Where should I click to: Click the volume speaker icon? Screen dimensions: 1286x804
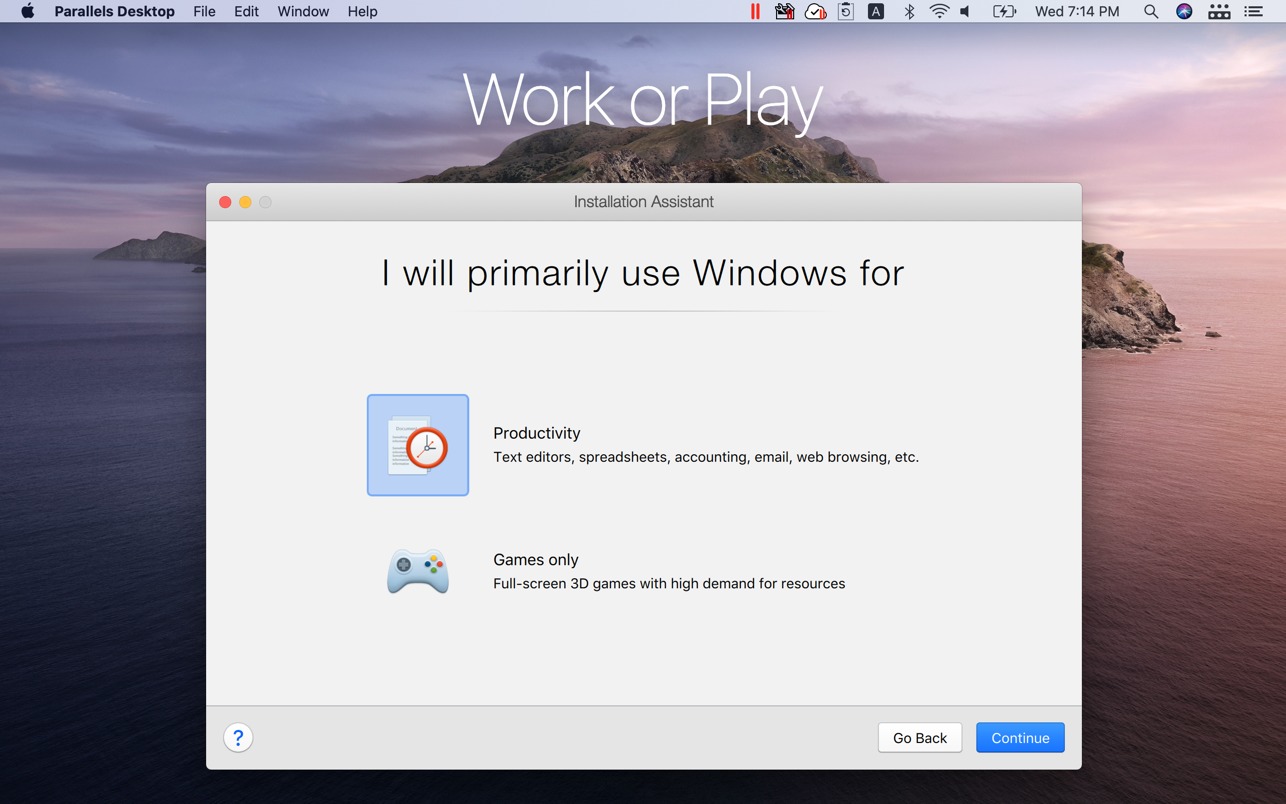pyautogui.click(x=966, y=12)
